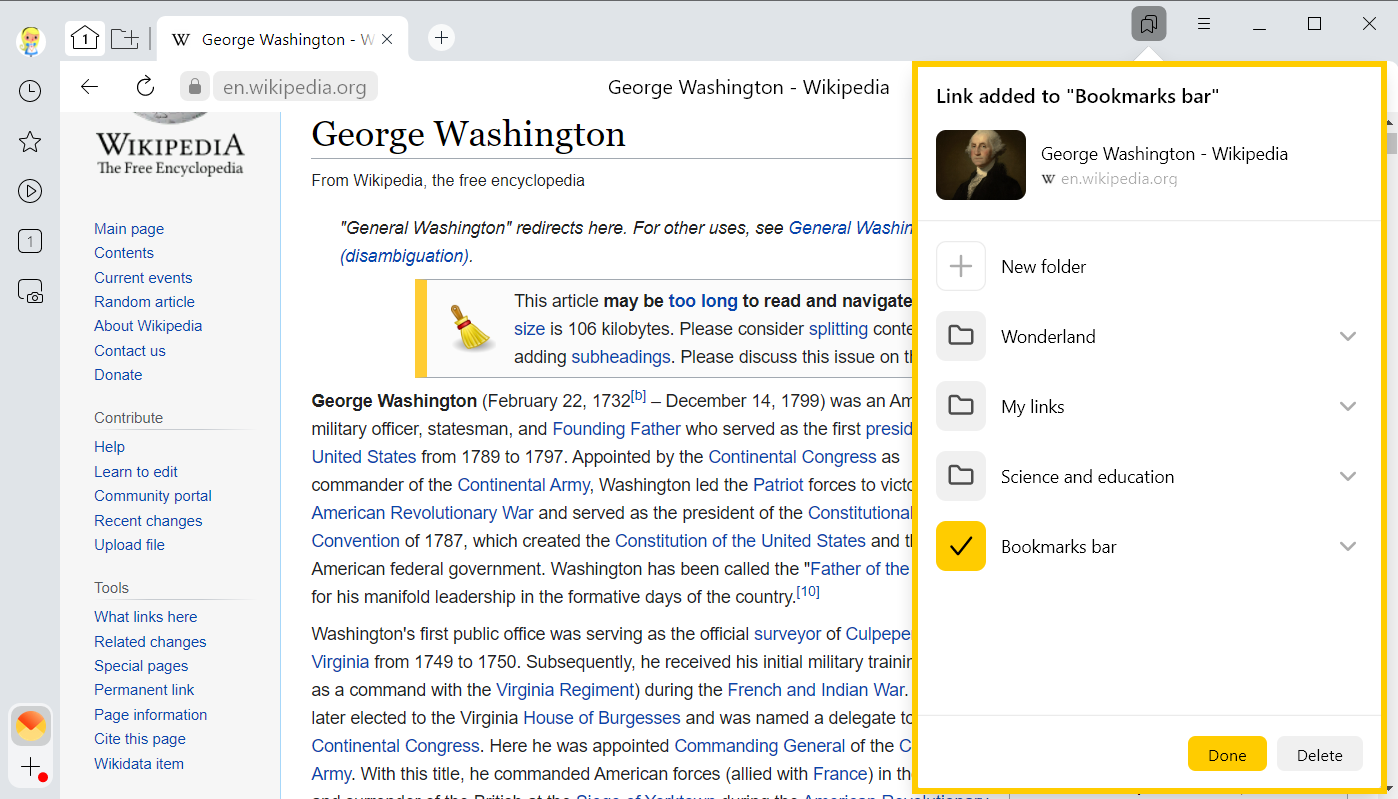Close the George Washington tab
The image size is (1398, 799).
pos(388,39)
